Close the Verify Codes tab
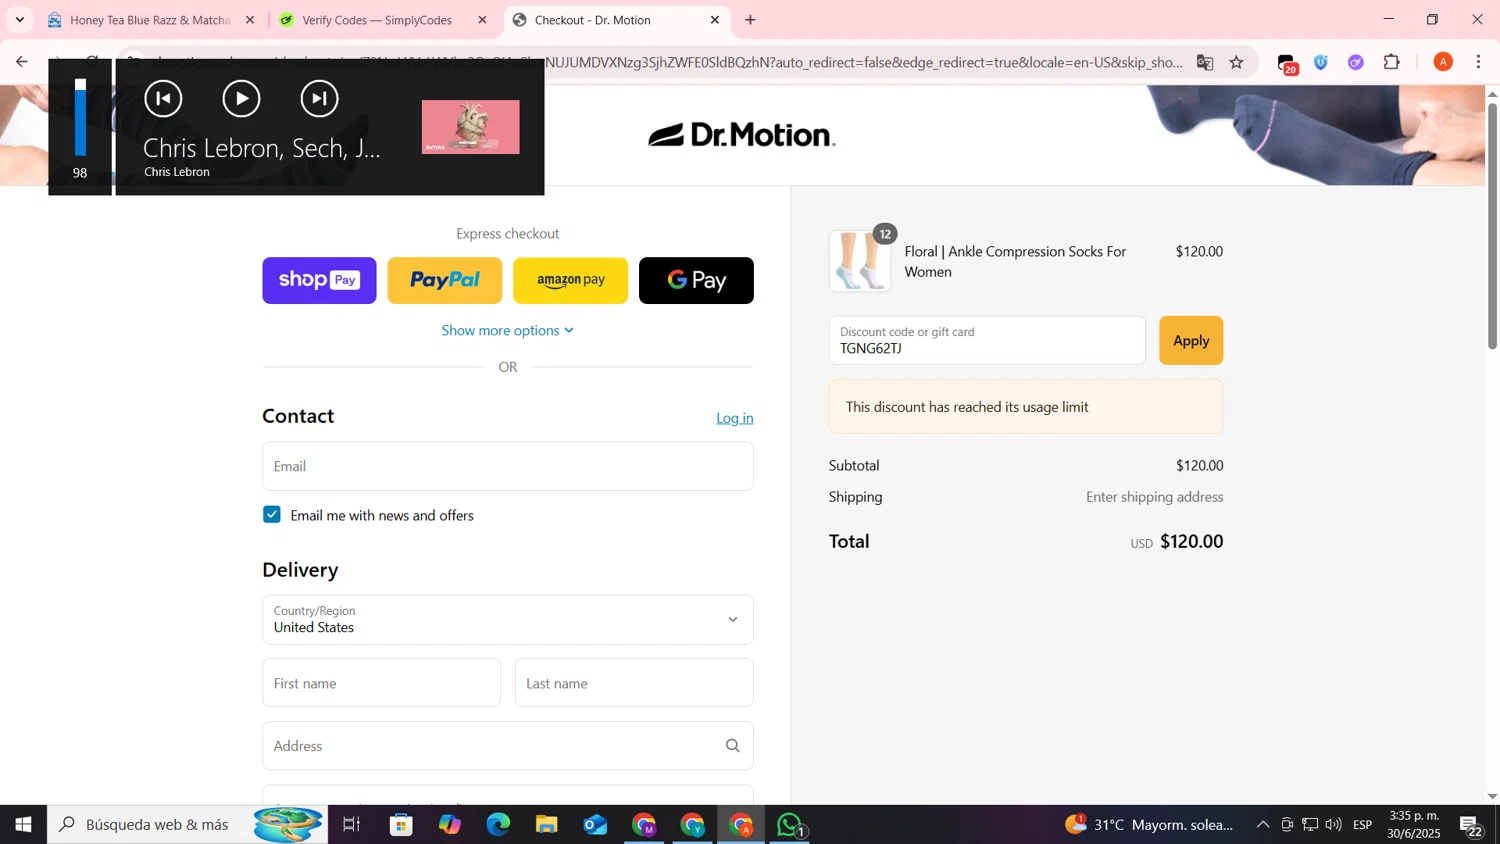The image size is (1500, 844). tap(482, 20)
